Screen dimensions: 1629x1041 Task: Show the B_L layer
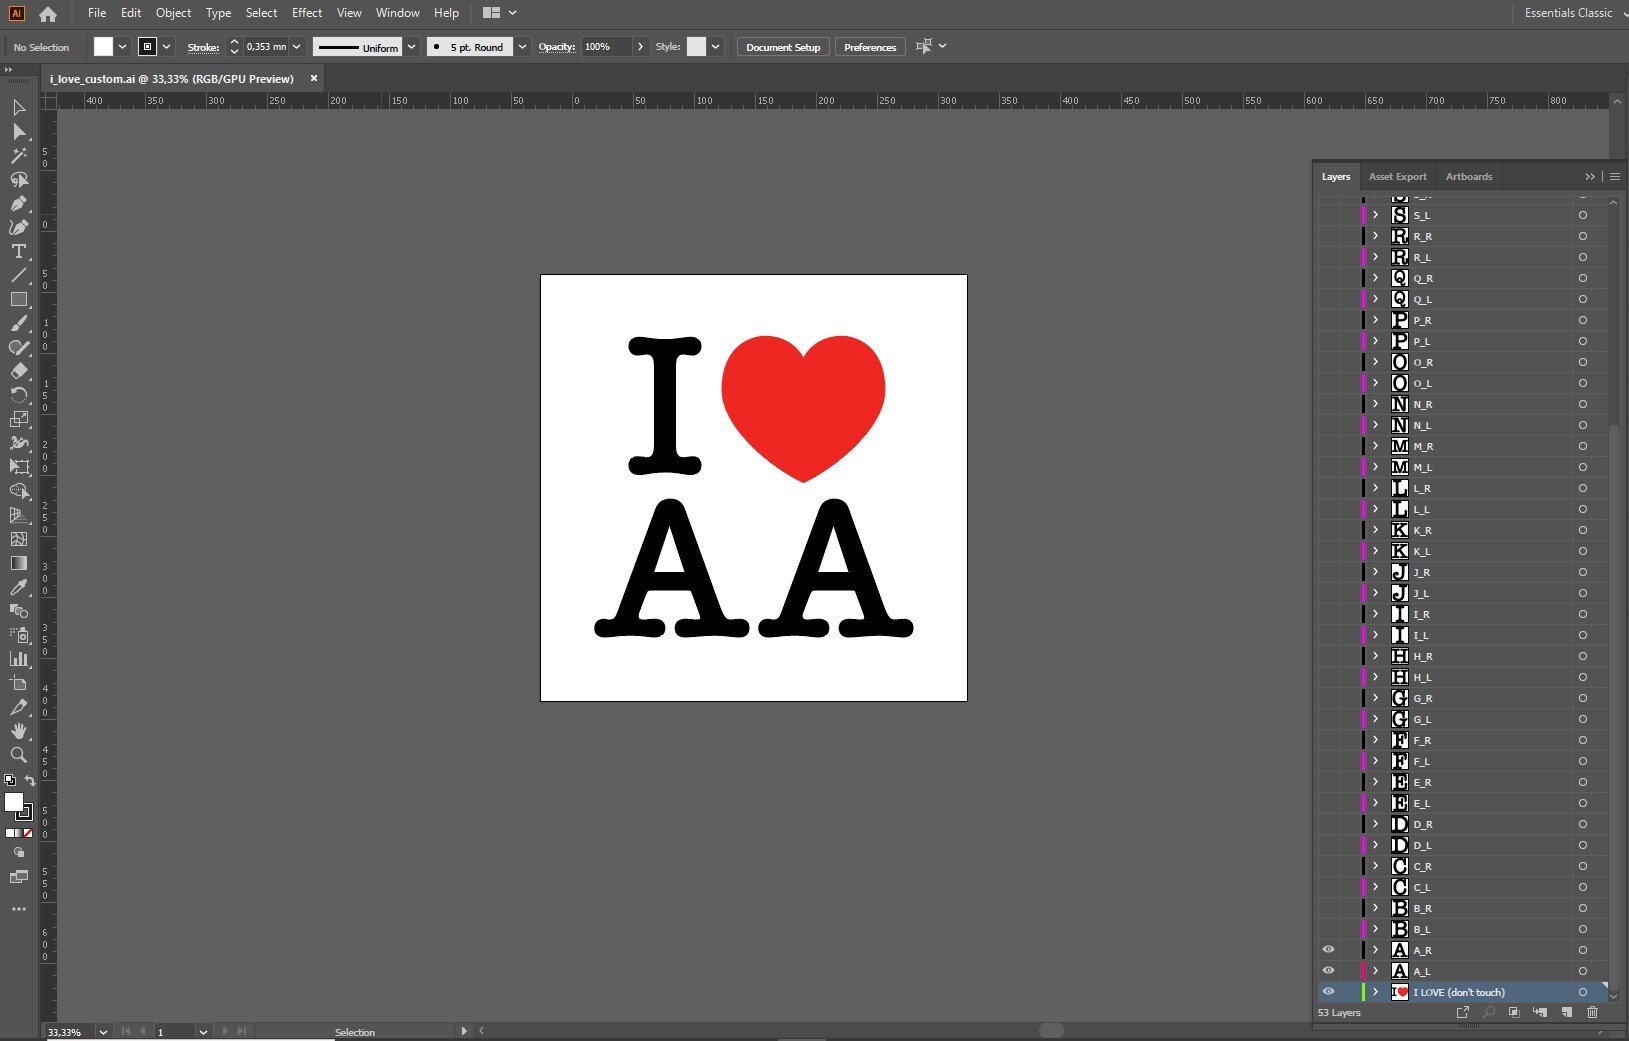pyautogui.click(x=1328, y=929)
